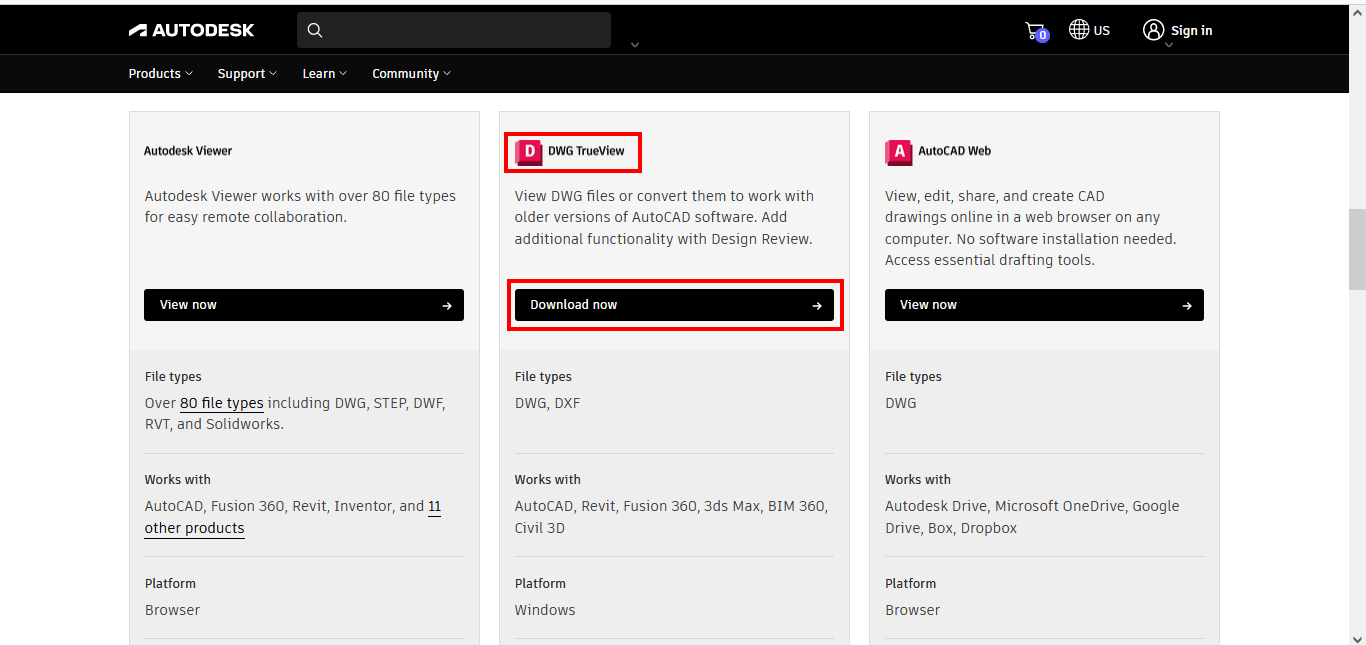
Task: Open the Learn menu
Action: point(324,74)
